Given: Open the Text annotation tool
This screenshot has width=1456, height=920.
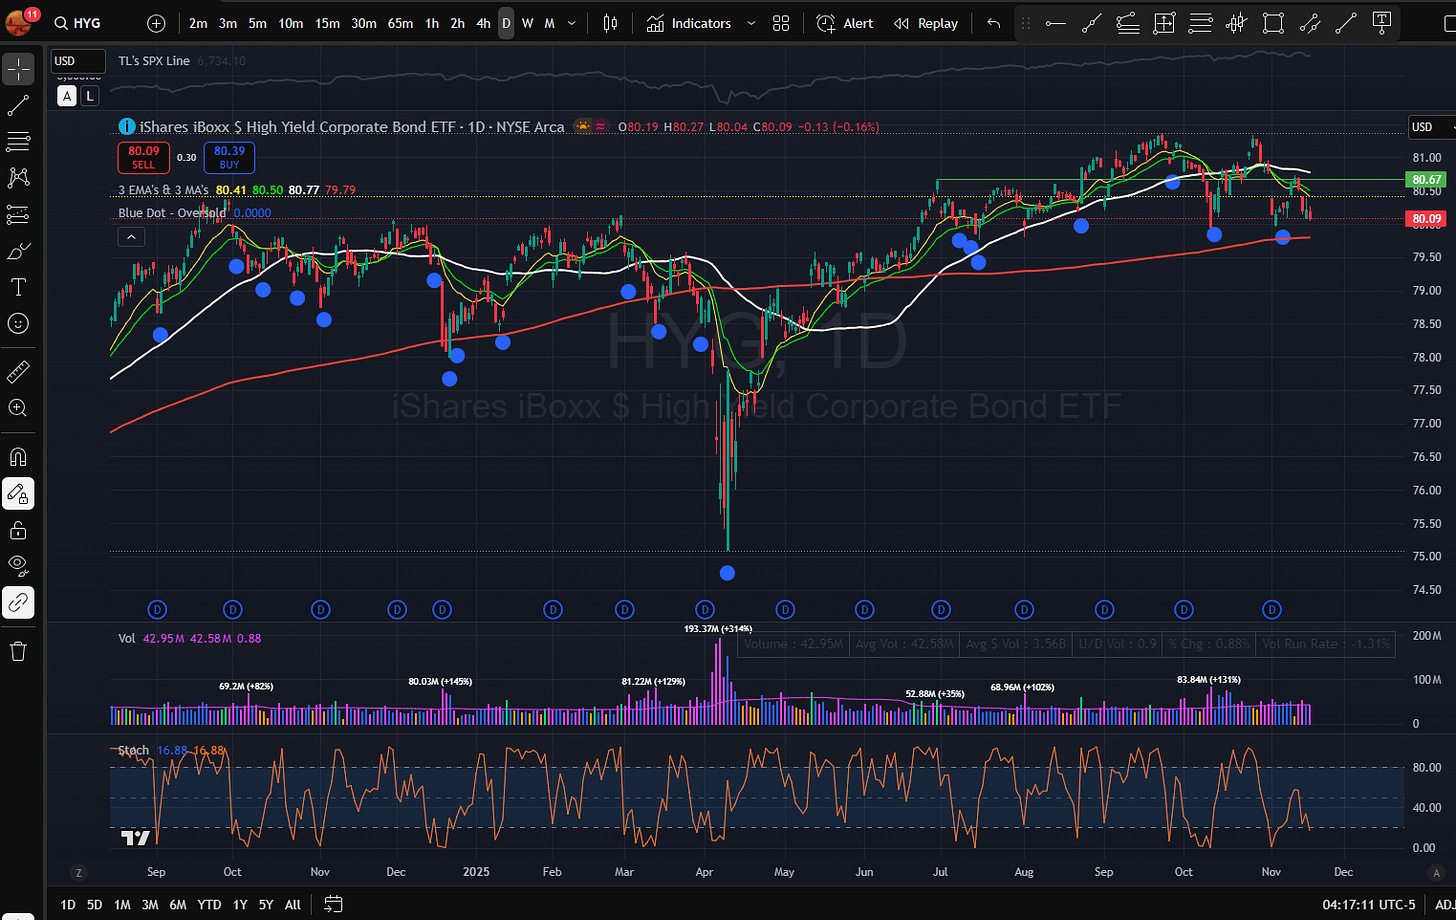Looking at the screenshot, I should (18, 287).
